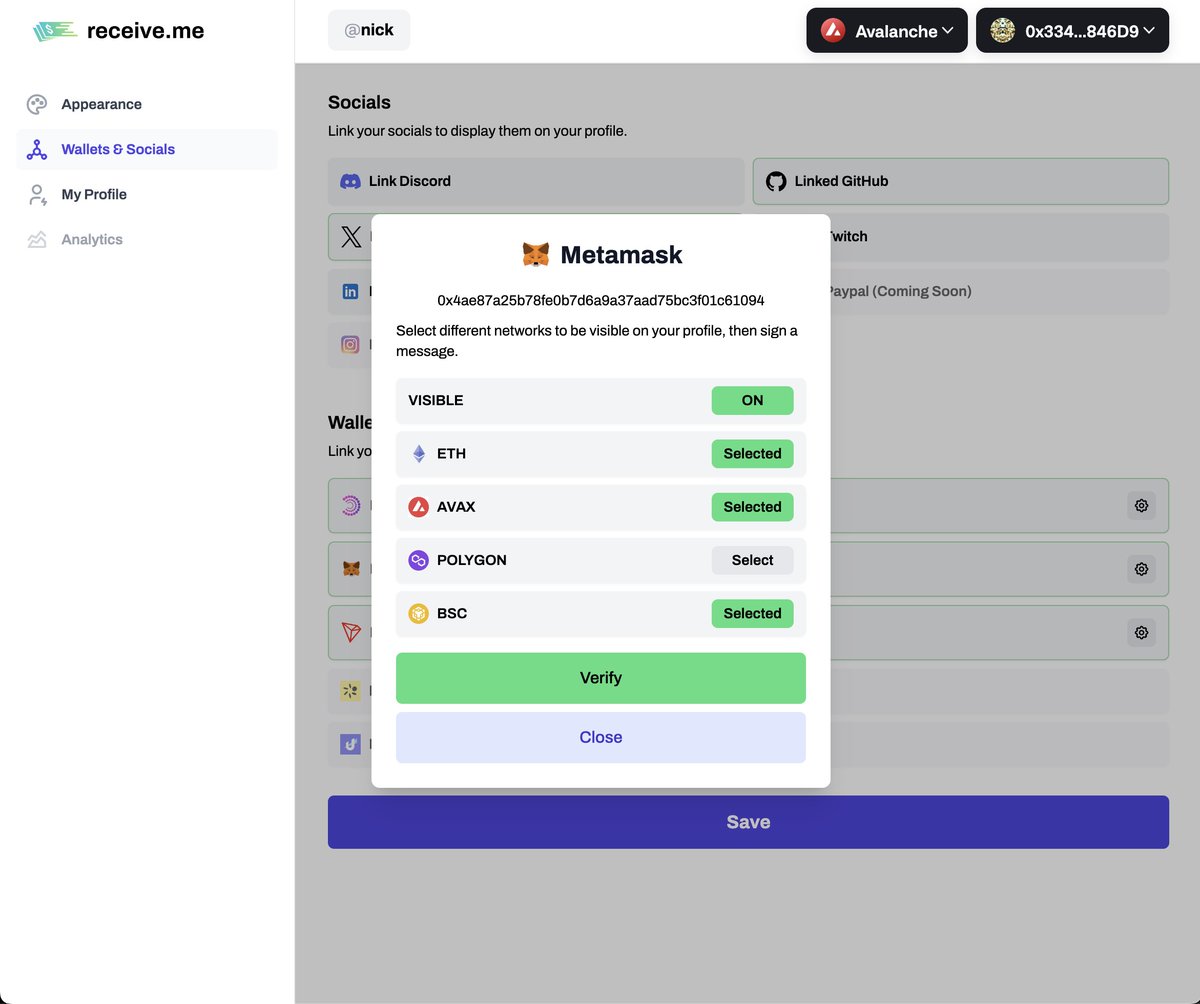
Task: Click the green Verify button
Action: pyautogui.click(x=601, y=678)
